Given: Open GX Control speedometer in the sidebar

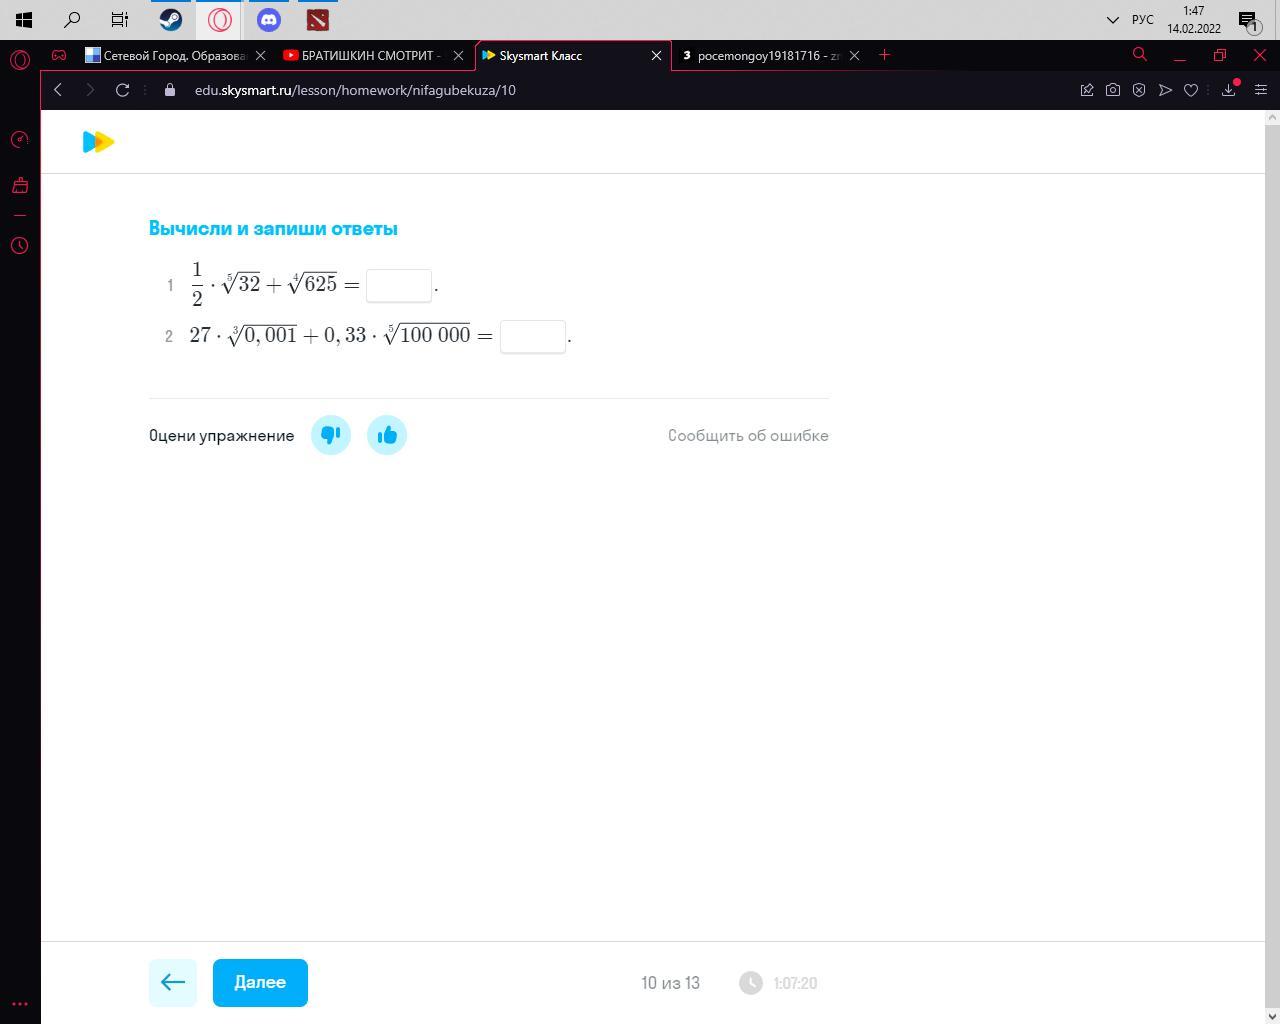Looking at the screenshot, I should (19, 139).
